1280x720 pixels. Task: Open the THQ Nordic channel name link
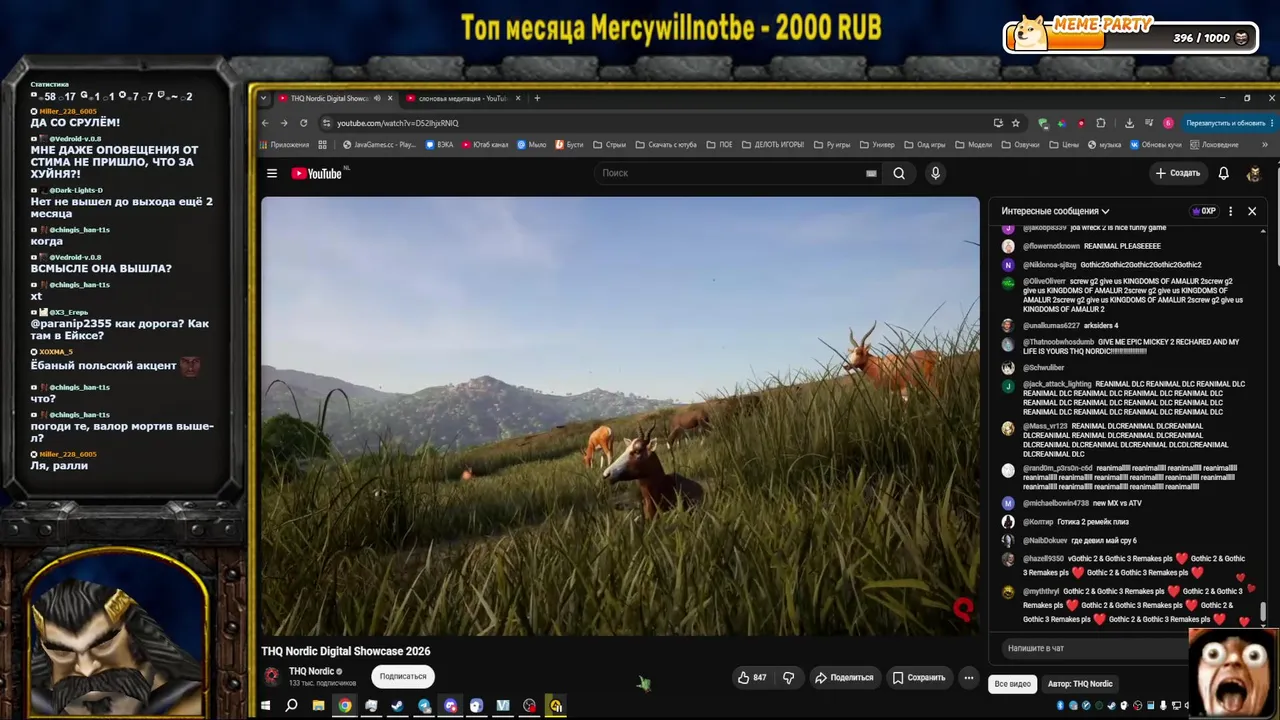[x=311, y=671]
